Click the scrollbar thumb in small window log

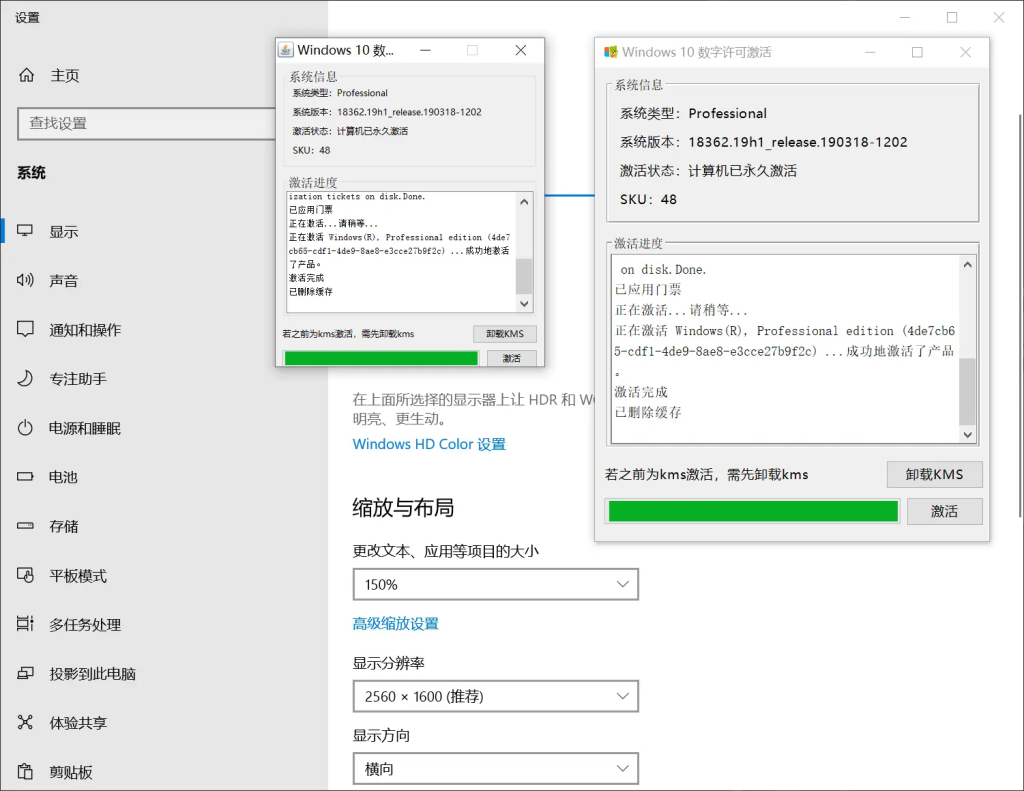pyautogui.click(x=524, y=276)
